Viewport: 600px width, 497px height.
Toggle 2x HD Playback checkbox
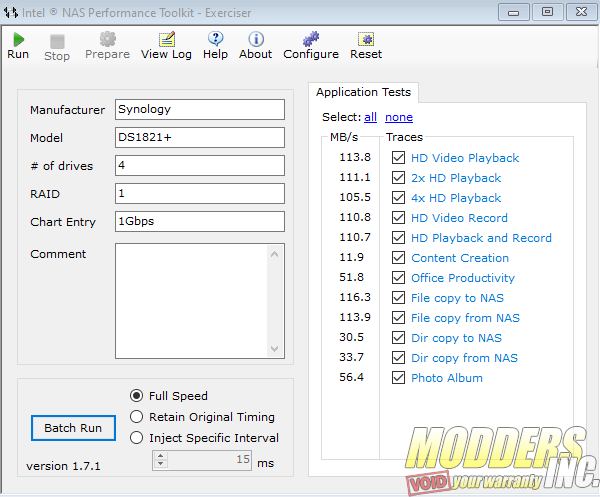point(398,178)
